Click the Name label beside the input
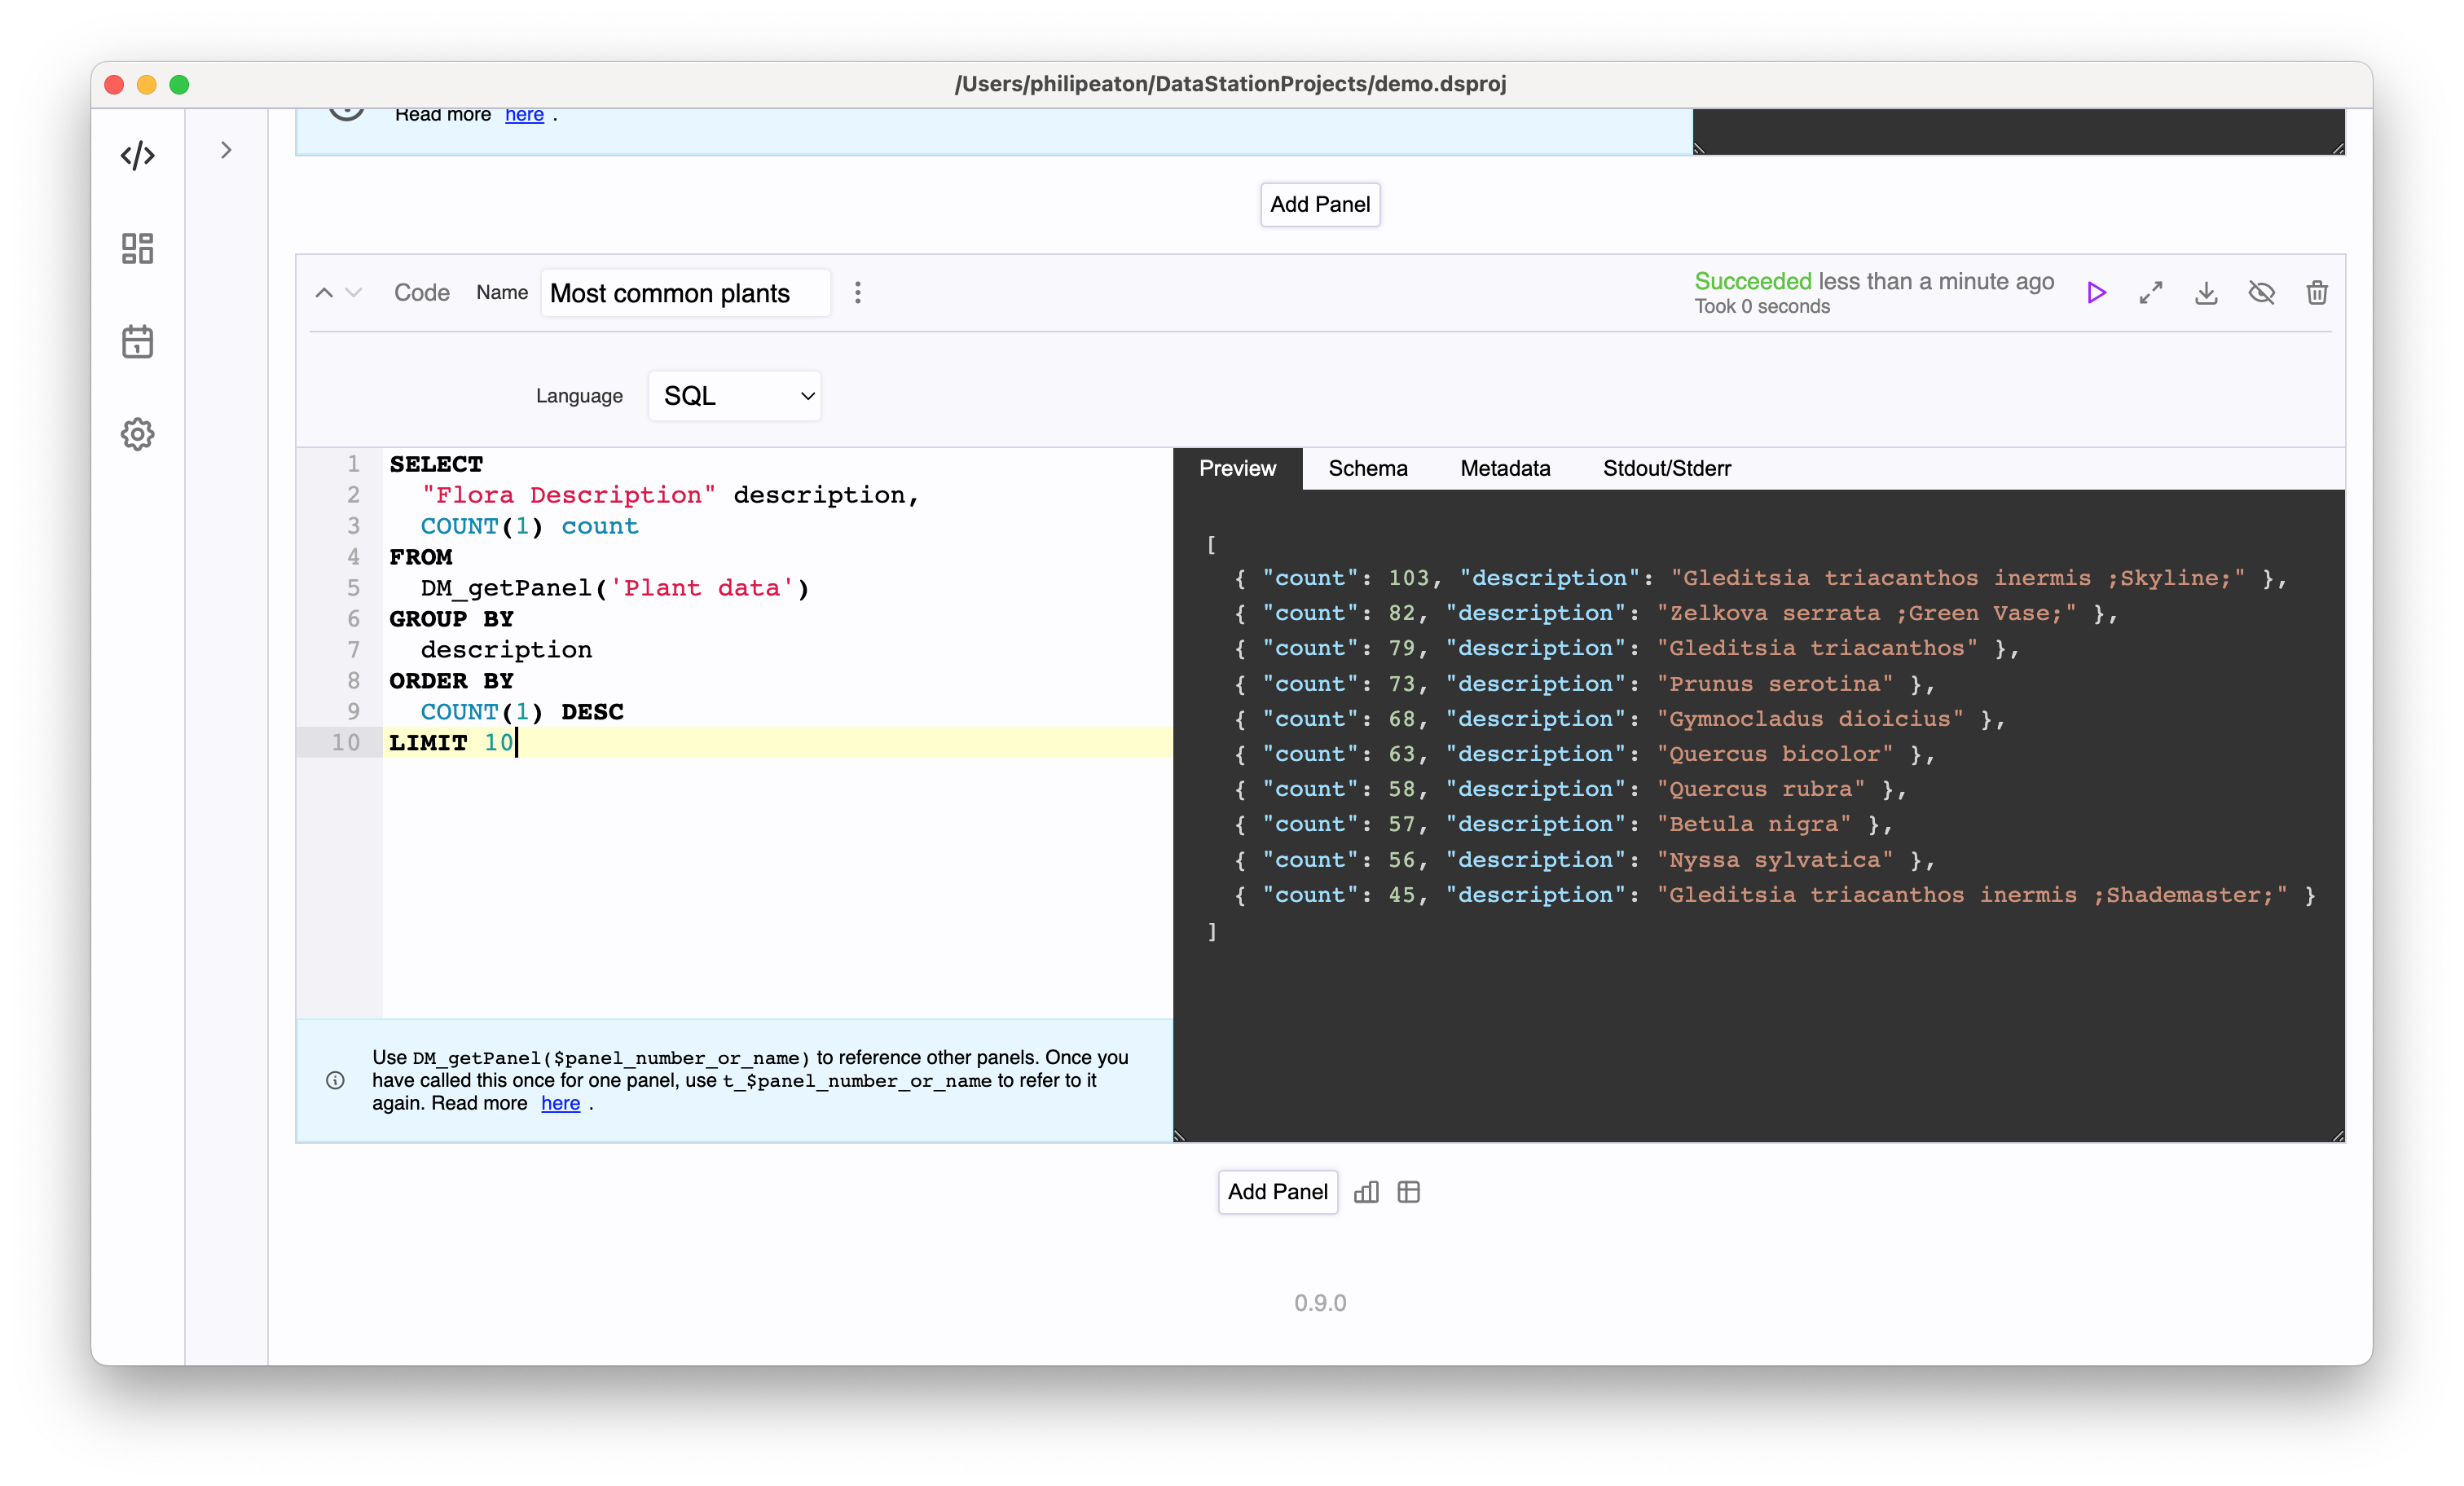The image size is (2464, 1486). coord(502,292)
